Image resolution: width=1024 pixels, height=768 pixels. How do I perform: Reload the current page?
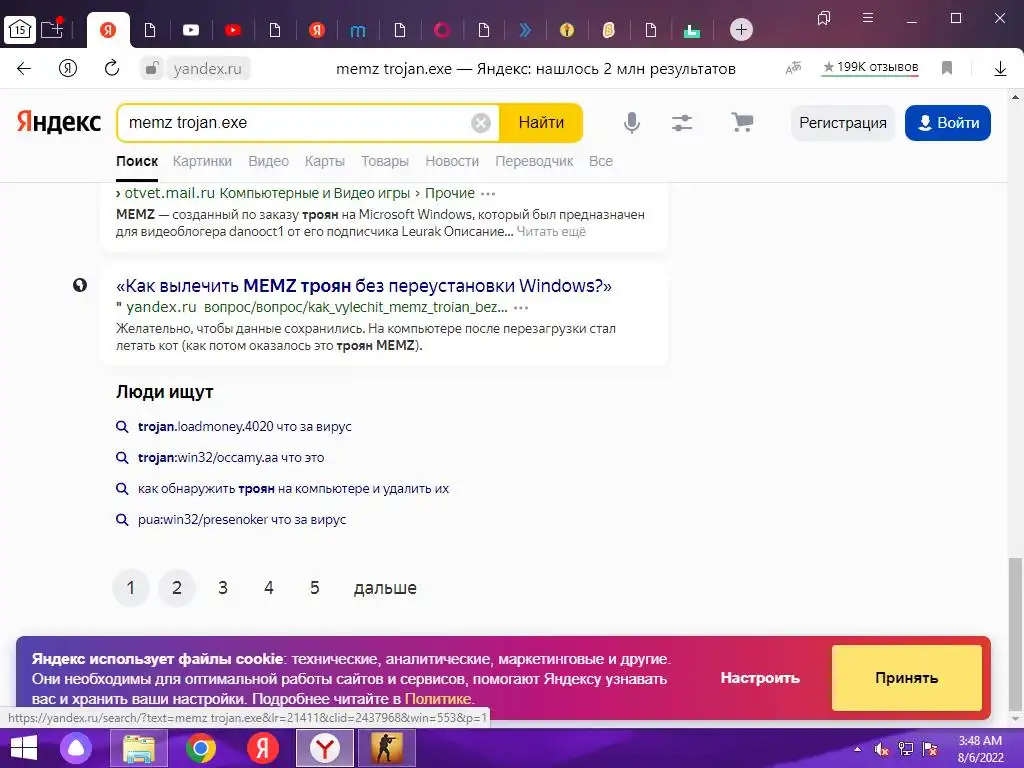coord(112,68)
